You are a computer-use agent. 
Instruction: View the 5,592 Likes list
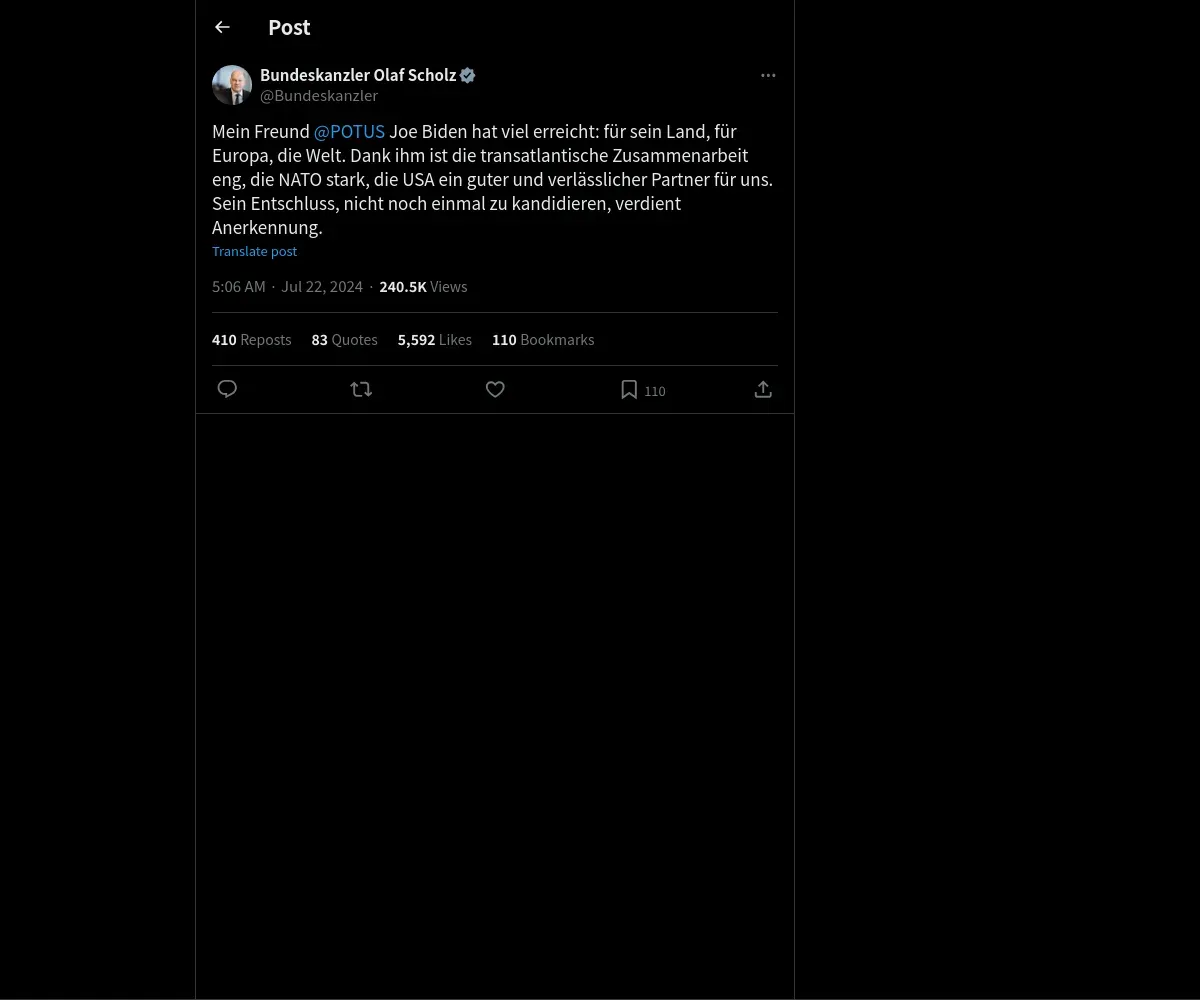point(434,340)
